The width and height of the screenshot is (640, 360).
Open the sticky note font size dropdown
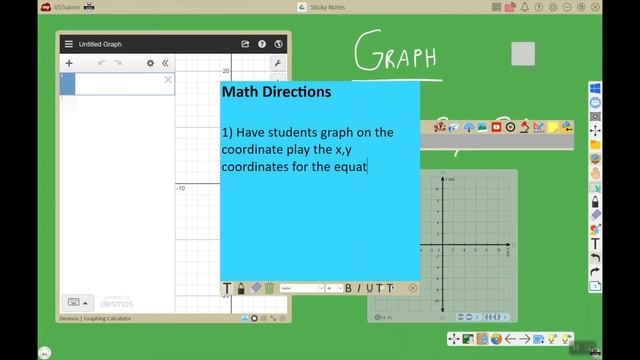(x=334, y=288)
